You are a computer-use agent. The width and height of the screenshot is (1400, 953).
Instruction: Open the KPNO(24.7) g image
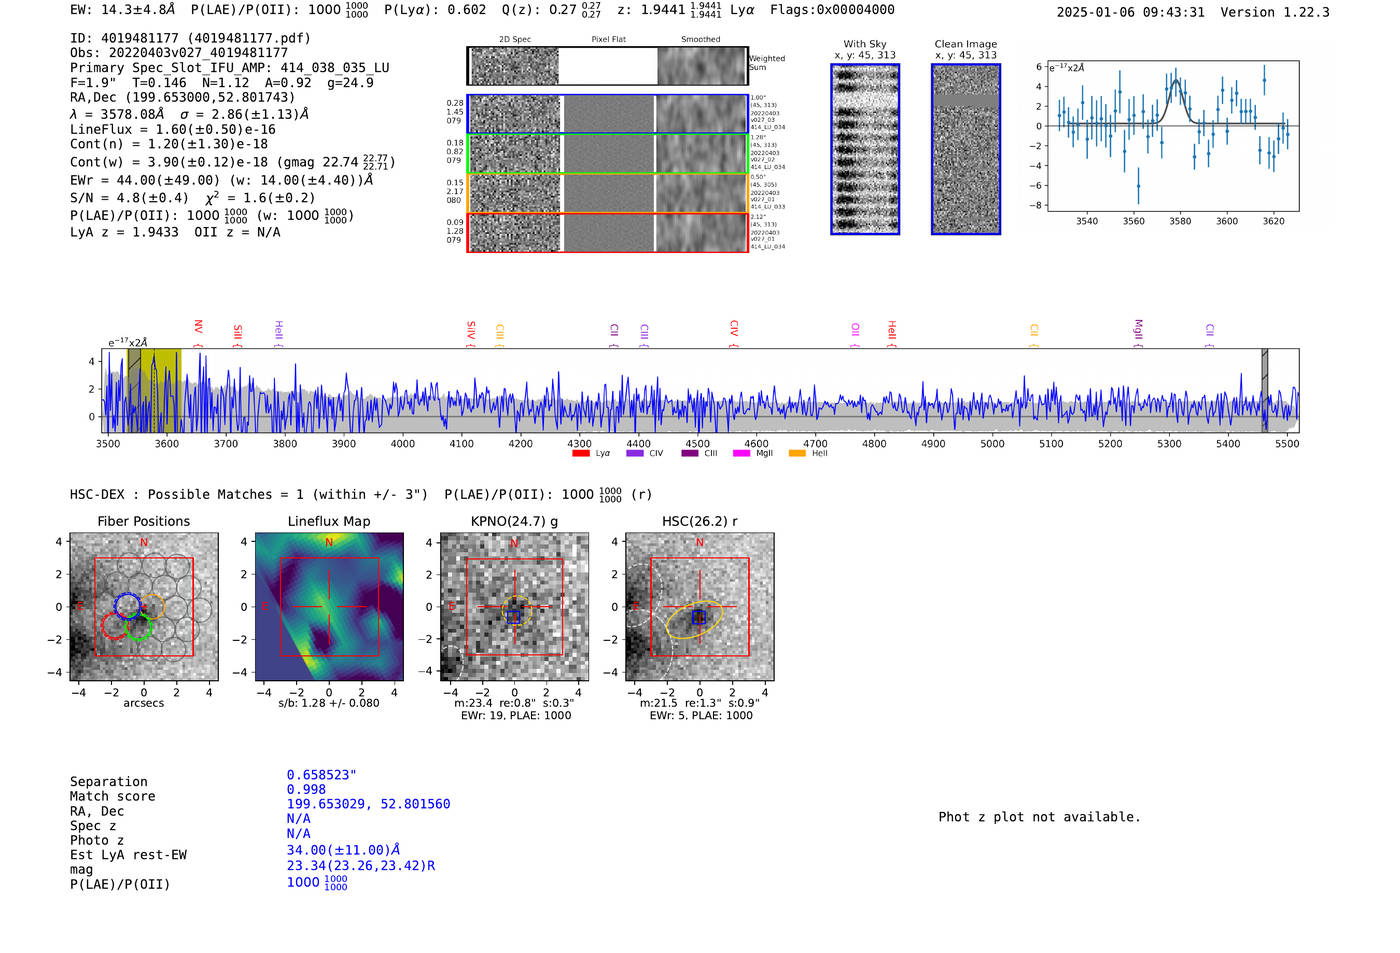point(514,607)
